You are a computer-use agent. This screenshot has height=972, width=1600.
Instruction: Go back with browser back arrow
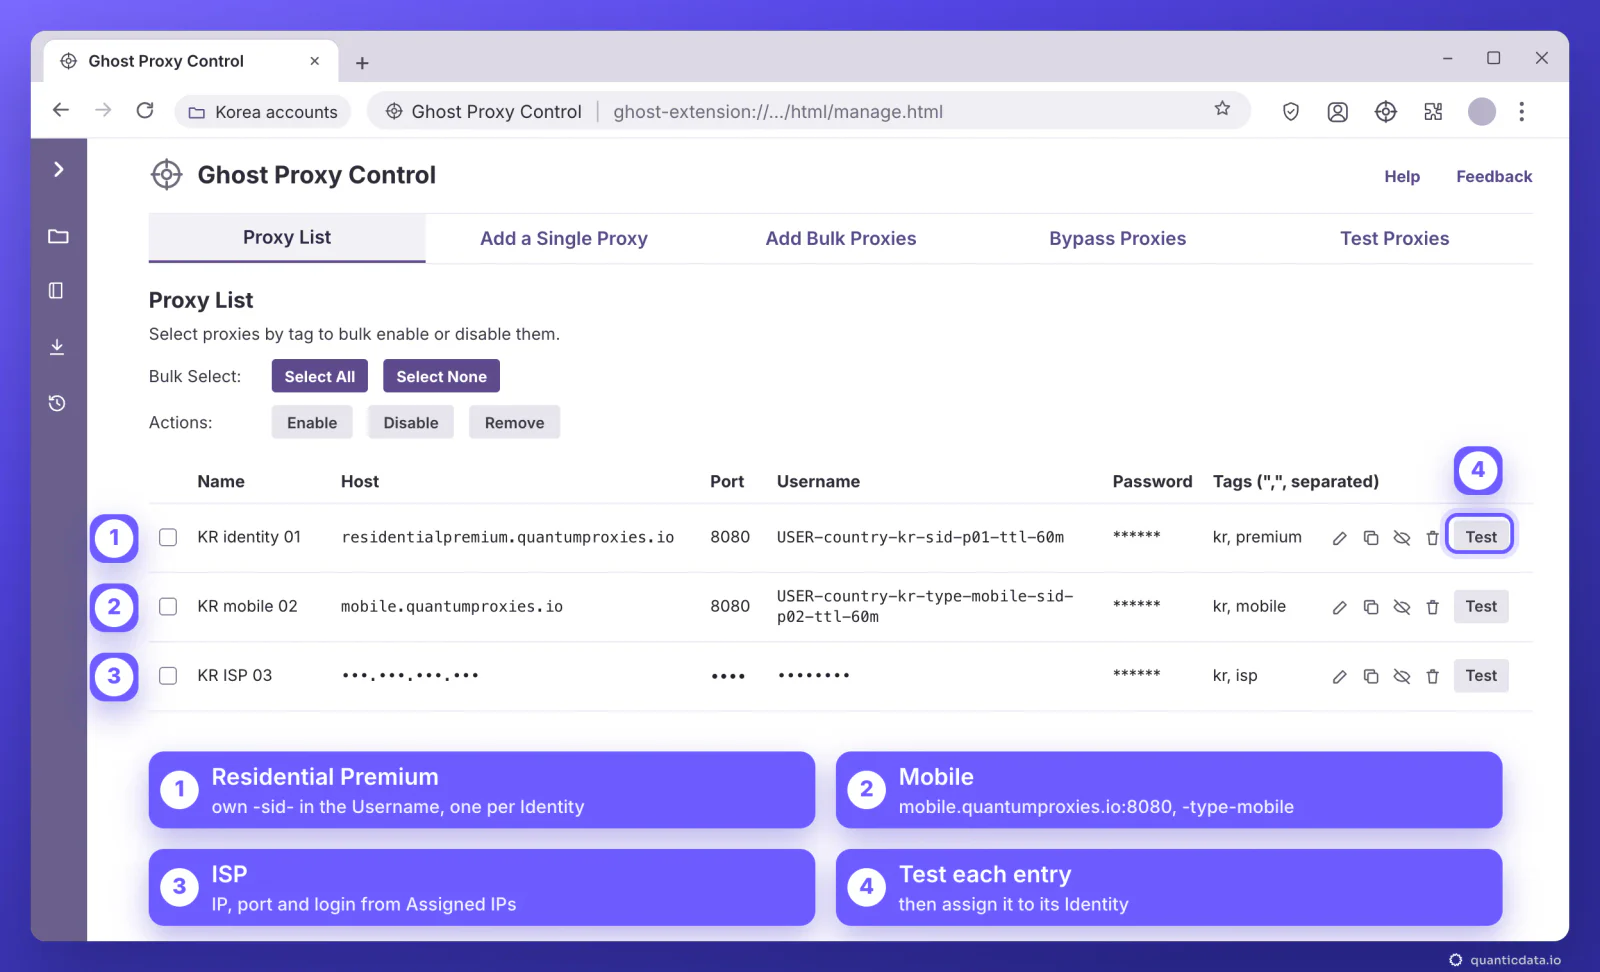[x=61, y=110]
